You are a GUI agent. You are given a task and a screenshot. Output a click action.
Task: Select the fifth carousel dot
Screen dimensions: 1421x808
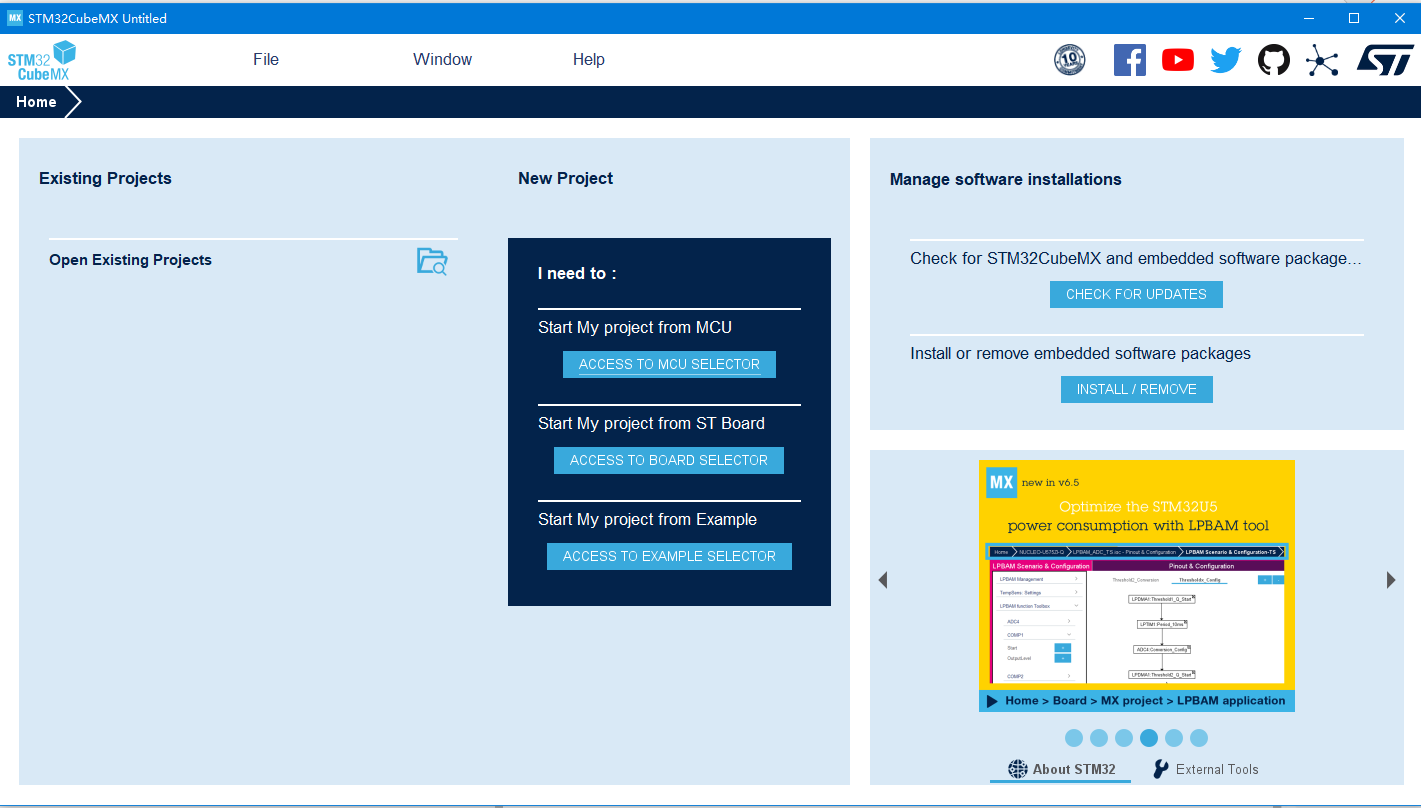(1174, 738)
